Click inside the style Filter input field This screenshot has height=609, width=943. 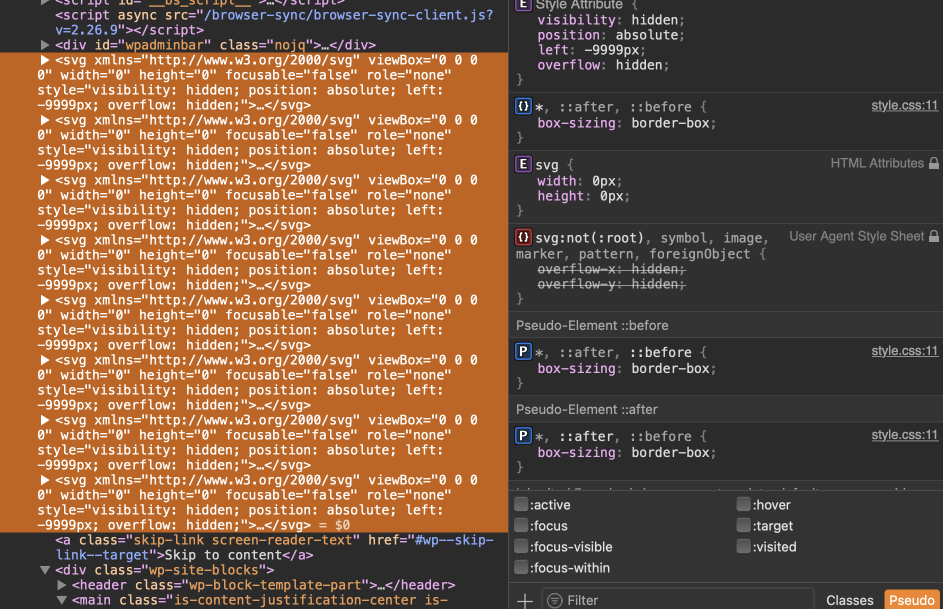(x=650, y=599)
